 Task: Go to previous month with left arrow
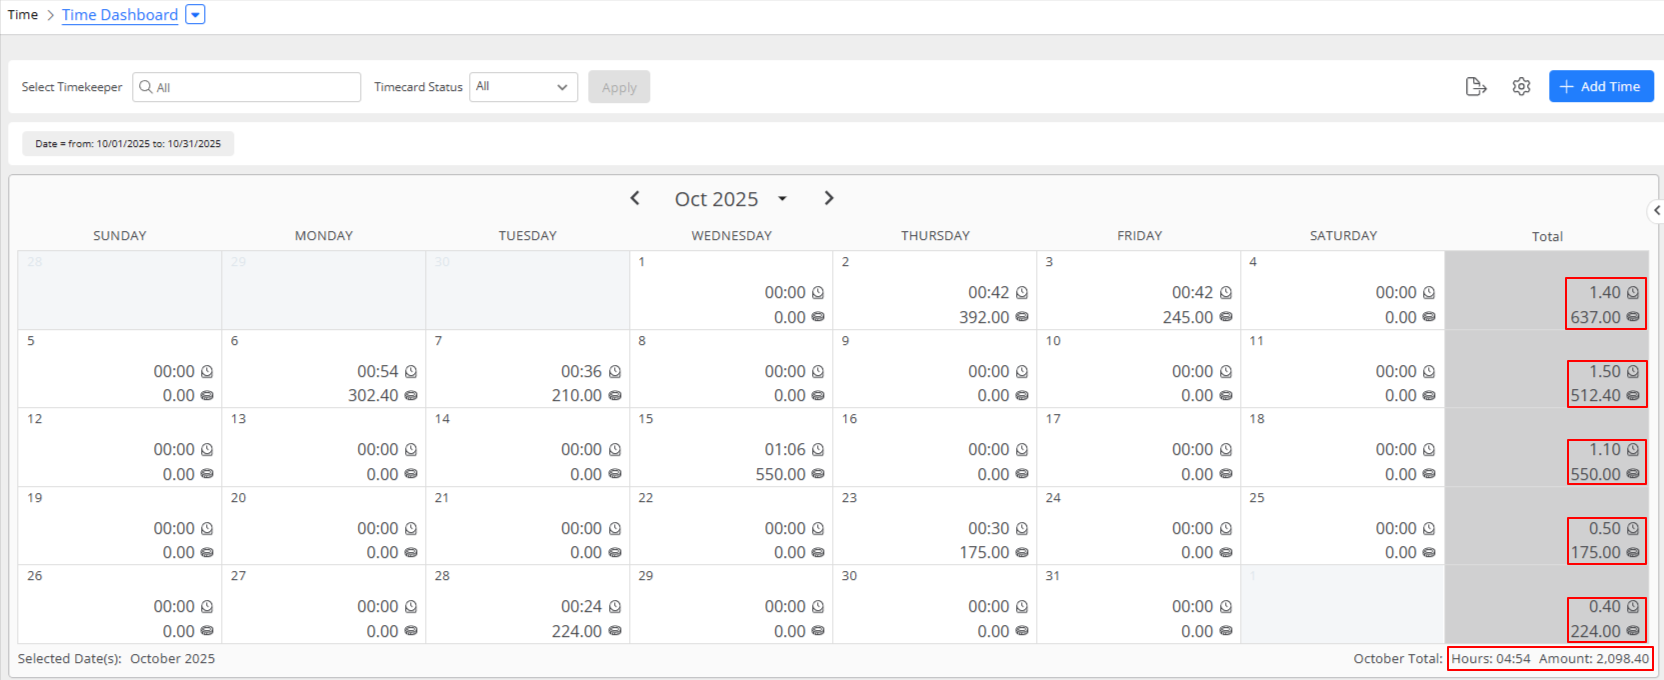(635, 198)
